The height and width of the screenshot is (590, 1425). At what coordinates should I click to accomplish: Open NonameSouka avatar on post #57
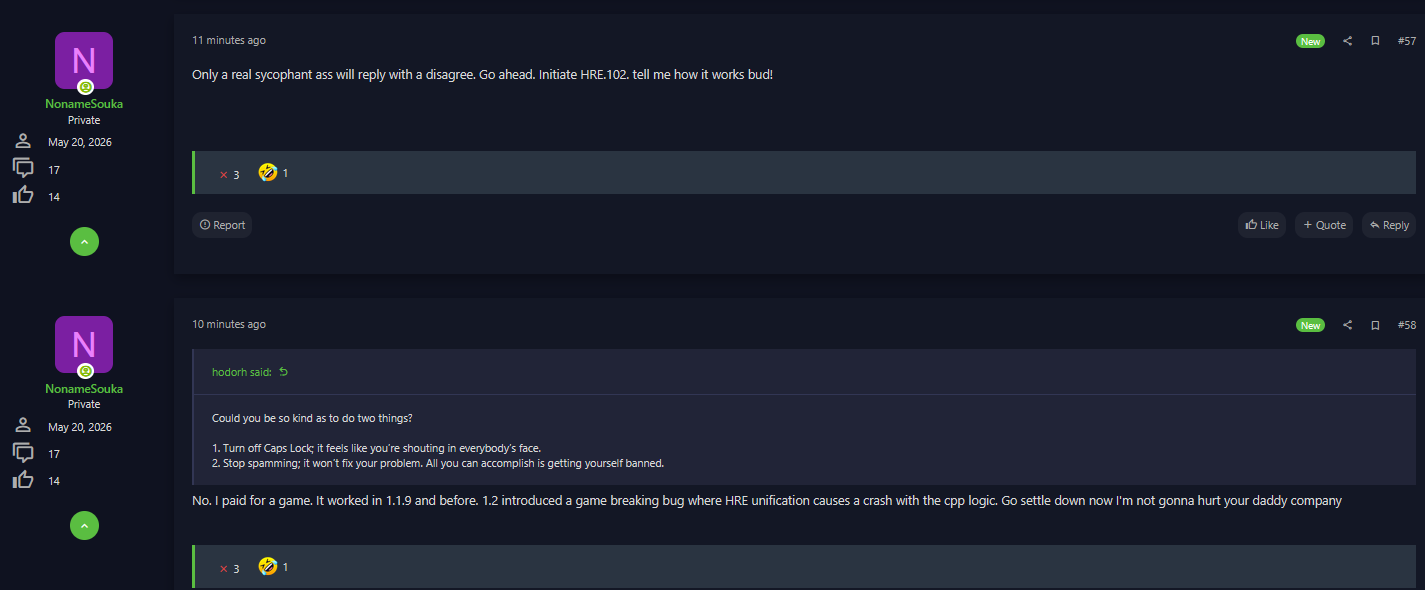click(84, 61)
